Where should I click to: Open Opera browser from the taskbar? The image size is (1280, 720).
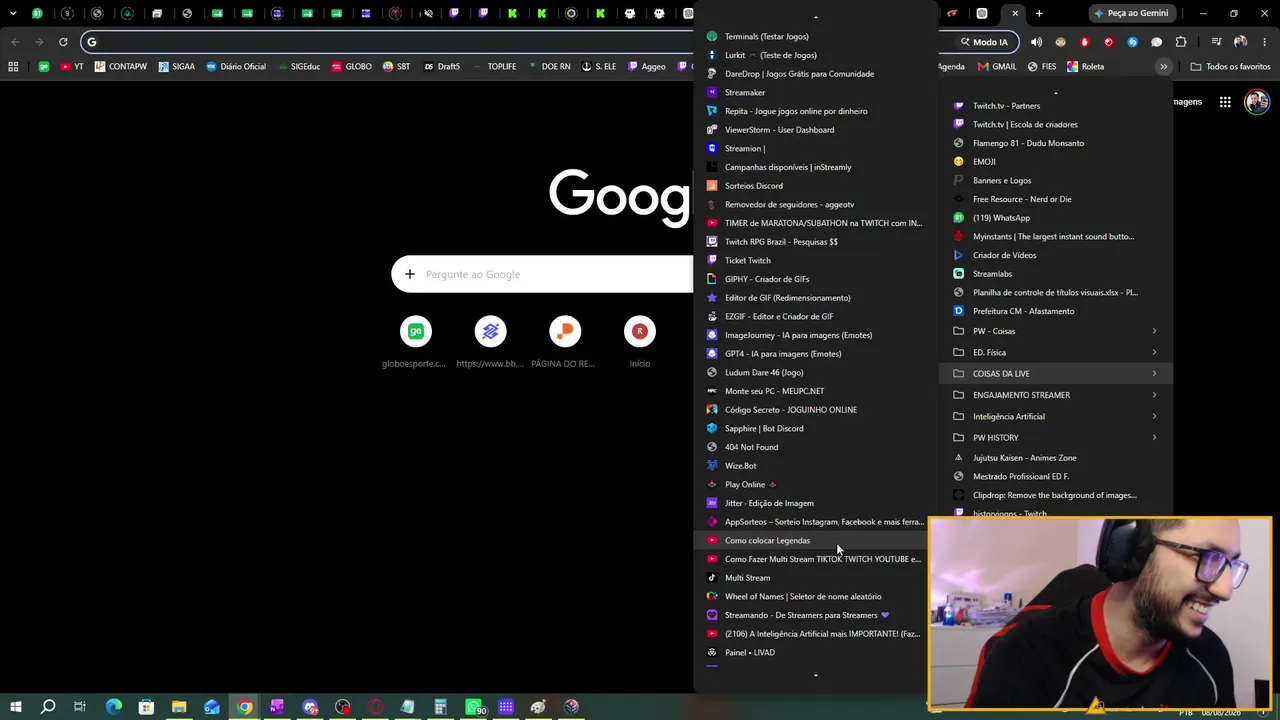coord(375,707)
